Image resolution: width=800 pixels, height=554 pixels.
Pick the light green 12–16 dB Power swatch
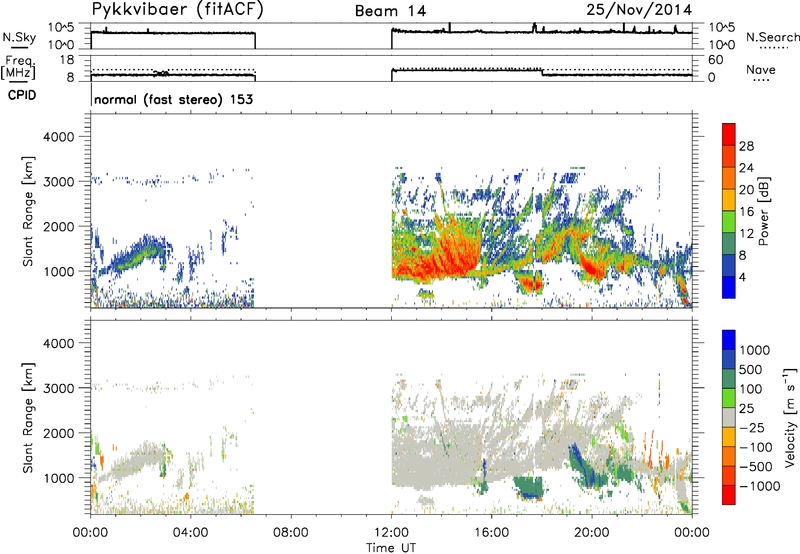[x=729, y=221]
